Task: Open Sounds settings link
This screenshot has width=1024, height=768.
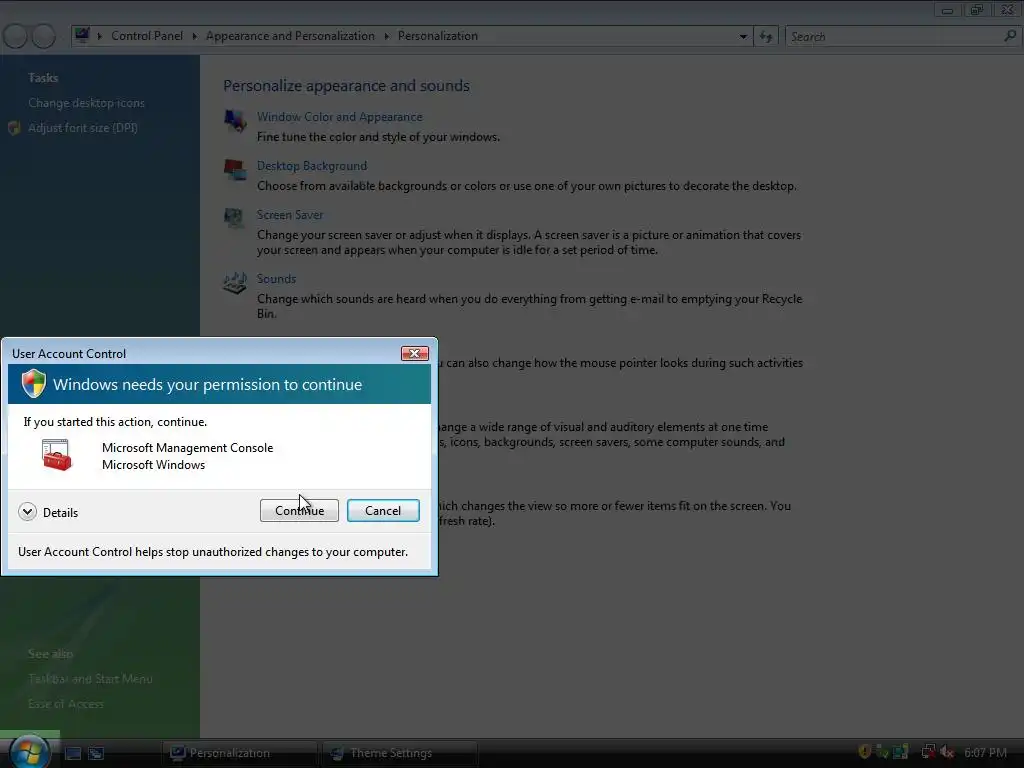Action: tap(276, 279)
